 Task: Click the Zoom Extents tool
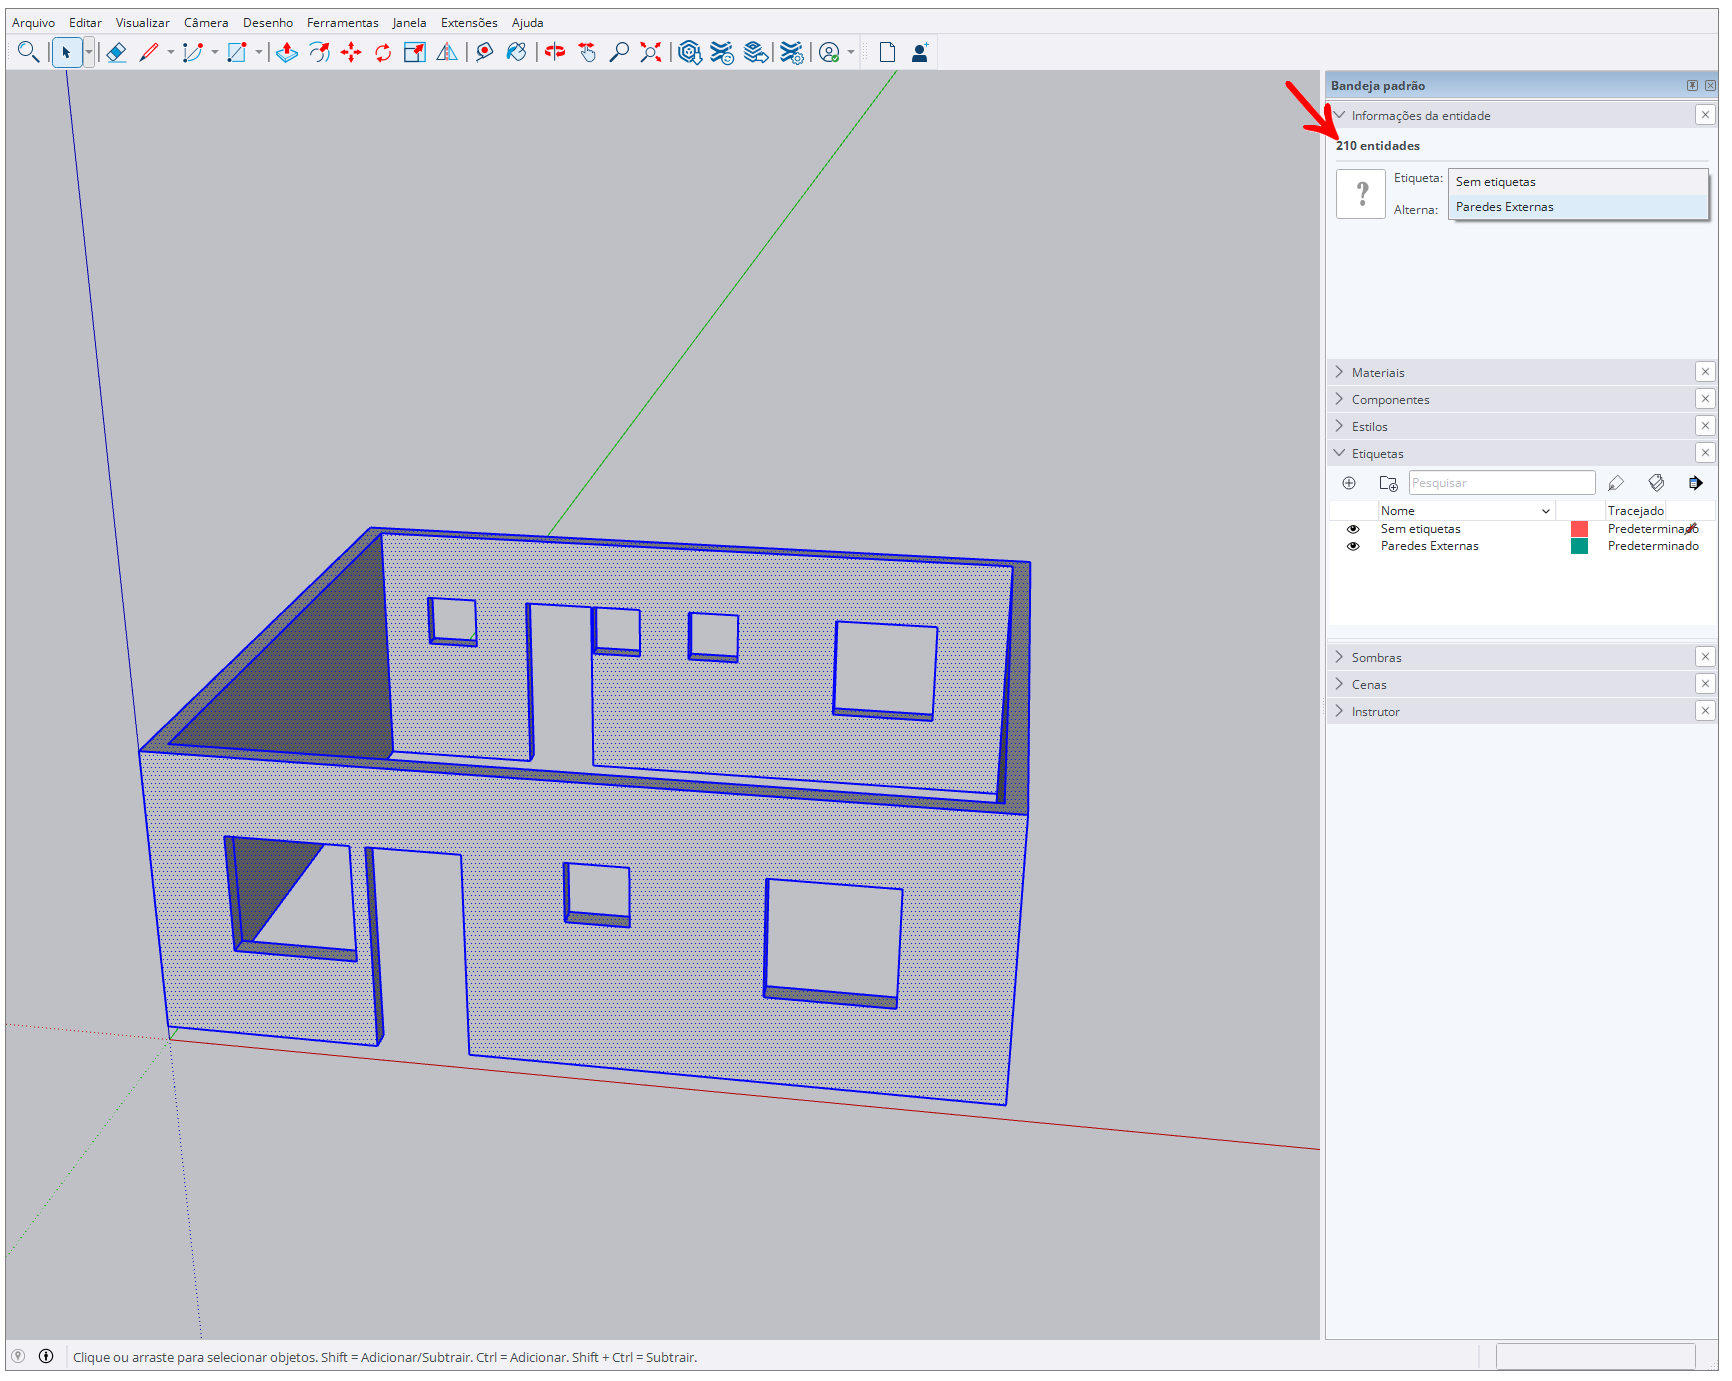[x=651, y=53]
